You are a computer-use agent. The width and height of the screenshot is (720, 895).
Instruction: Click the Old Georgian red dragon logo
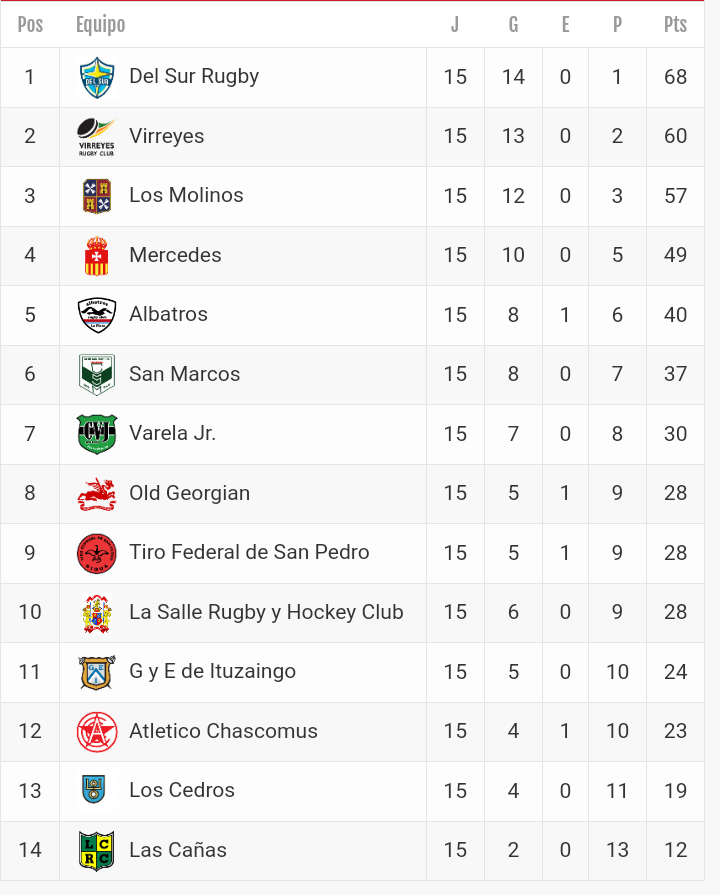coord(97,494)
